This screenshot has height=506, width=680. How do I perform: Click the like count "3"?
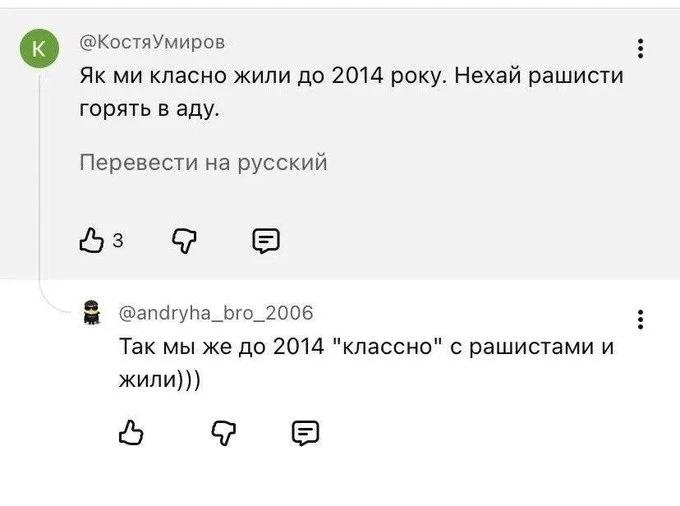118,240
